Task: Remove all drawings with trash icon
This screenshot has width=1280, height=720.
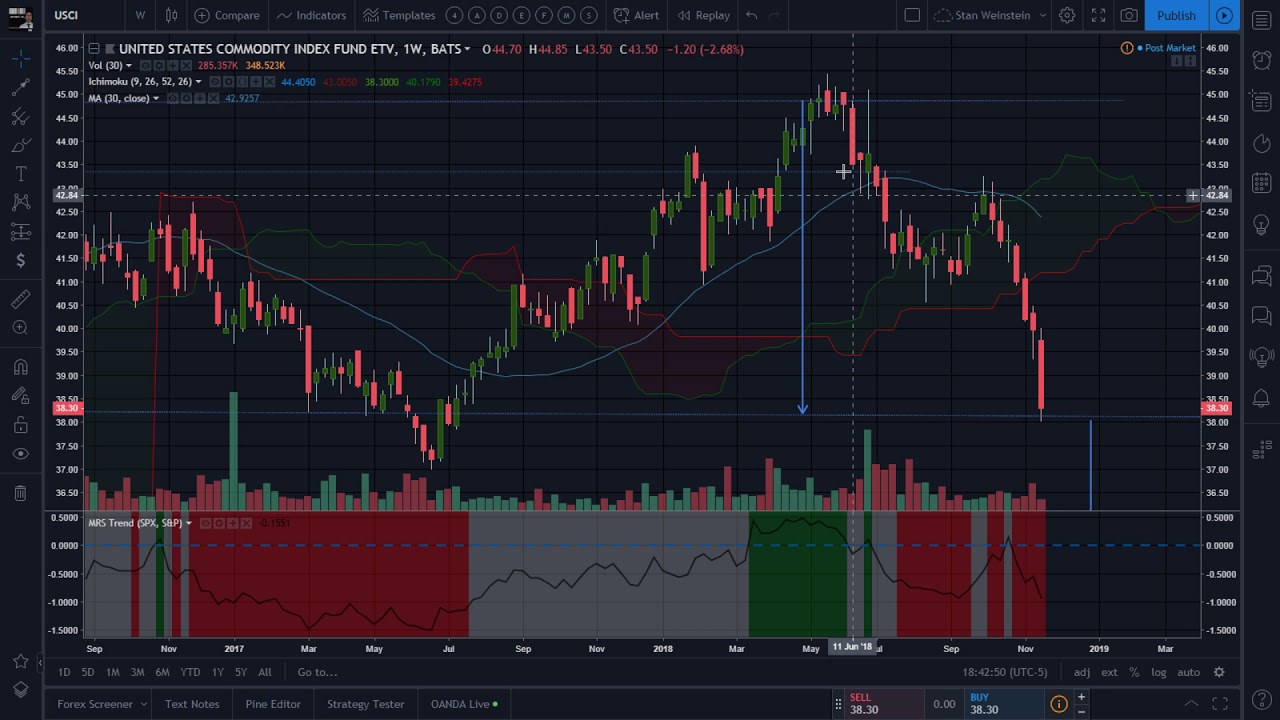Action: pyautogui.click(x=20, y=493)
